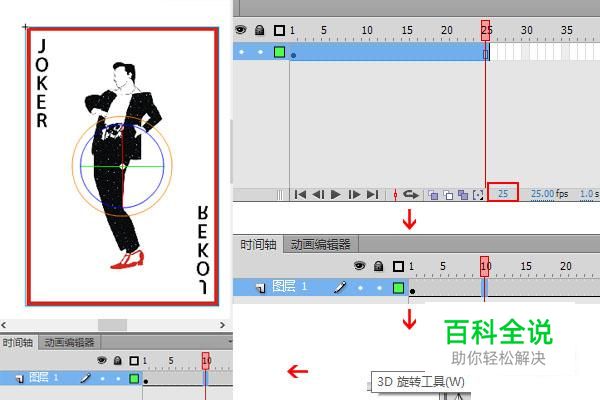Click the lock icon in the top timeline header
Screen dimensions: 600x400
[259, 30]
